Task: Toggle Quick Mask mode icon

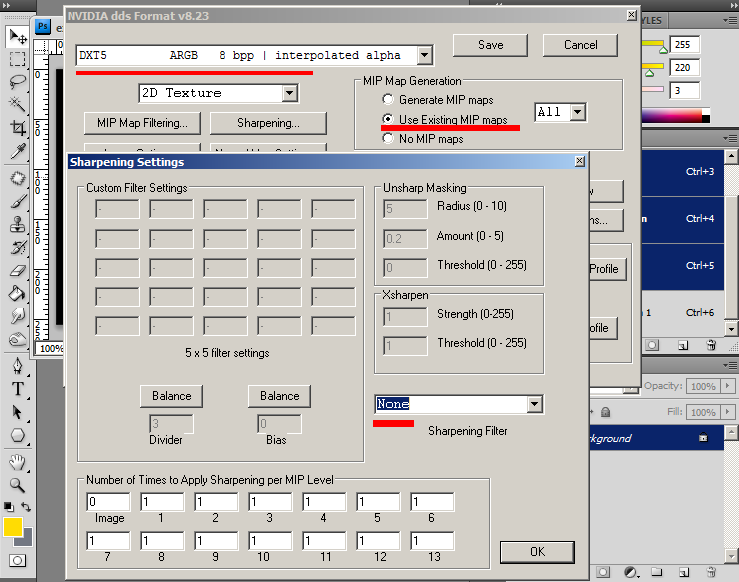Action: pos(17,561)
